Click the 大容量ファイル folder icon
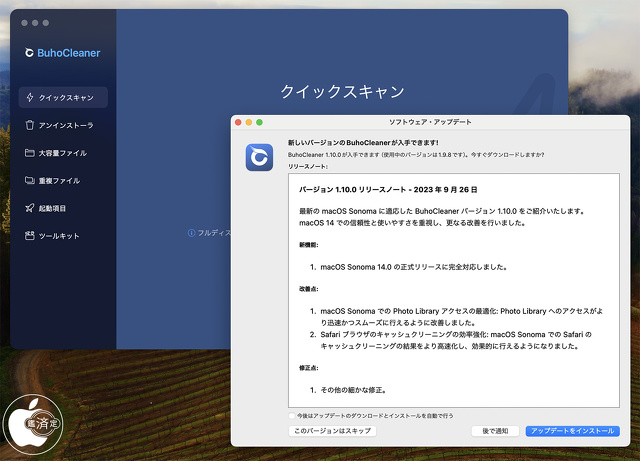This screenshot has height=461, width=640. point(29,153)
